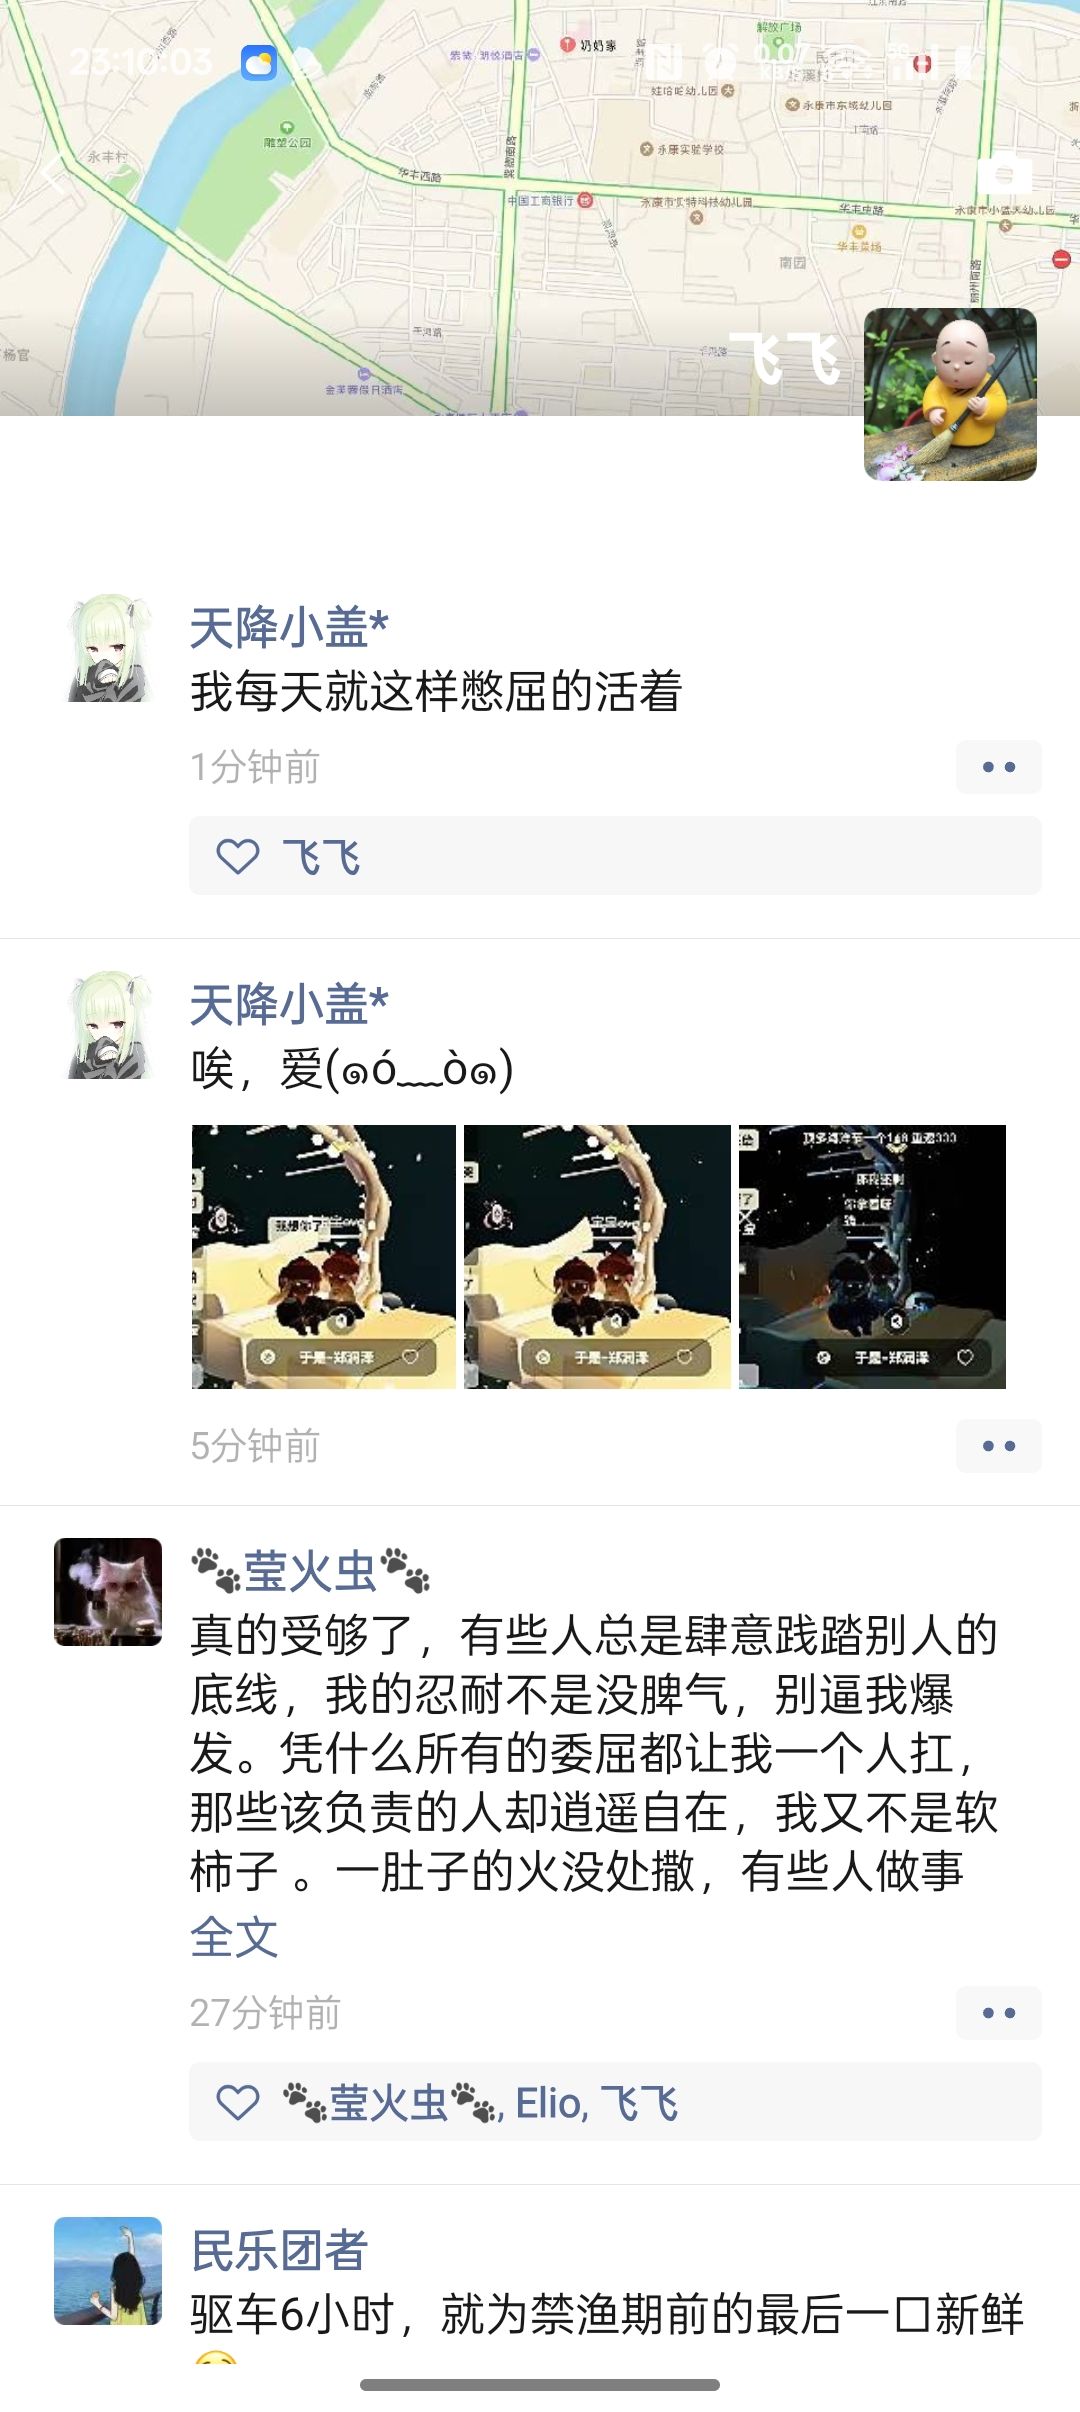Viewport: 1080px width, 2412px height.
Task: Open 民乐团者 avatar
Action: pos(108,2271)
